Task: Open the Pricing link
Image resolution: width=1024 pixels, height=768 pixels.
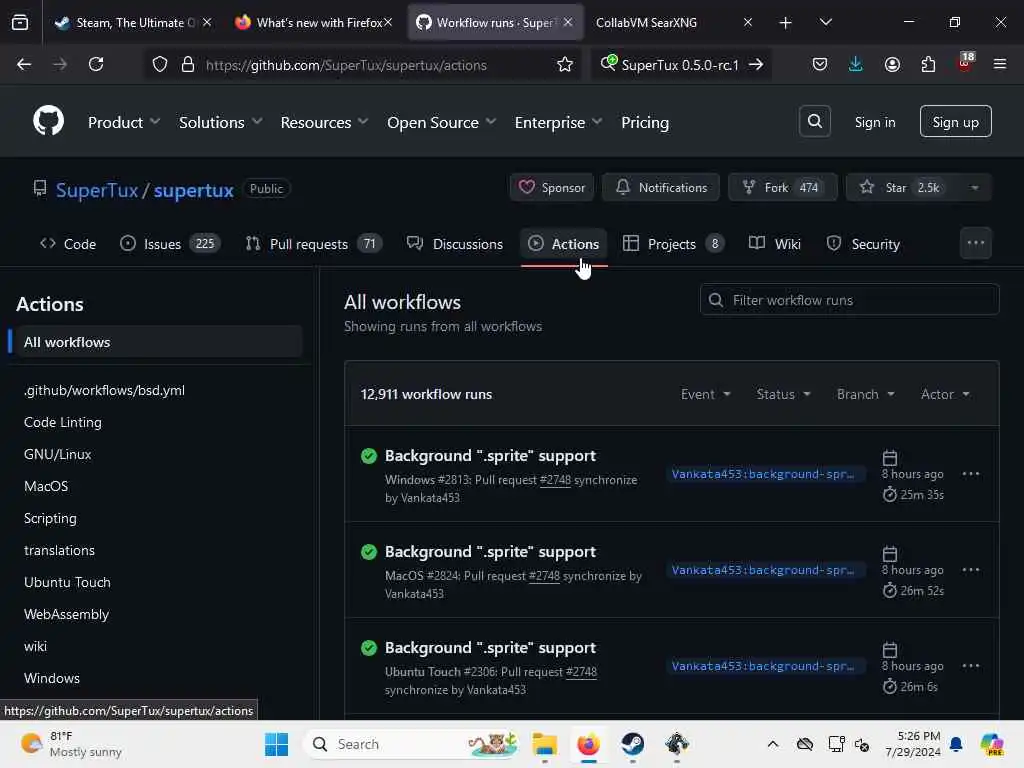Action: pos(645,122)
